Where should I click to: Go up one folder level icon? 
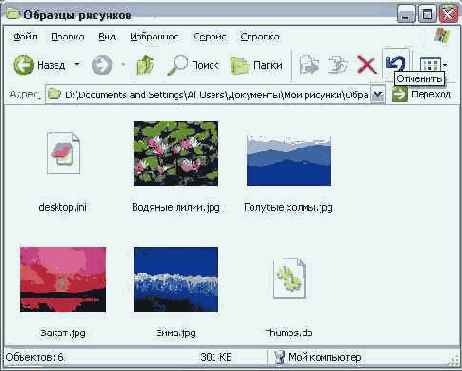pyautogui.click(x=145, y=65)
